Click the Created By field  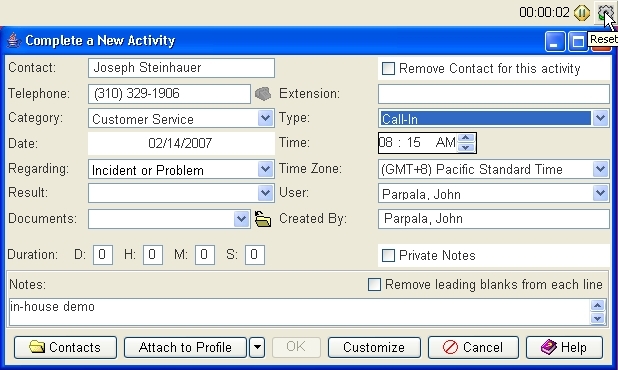click(494, 219)
